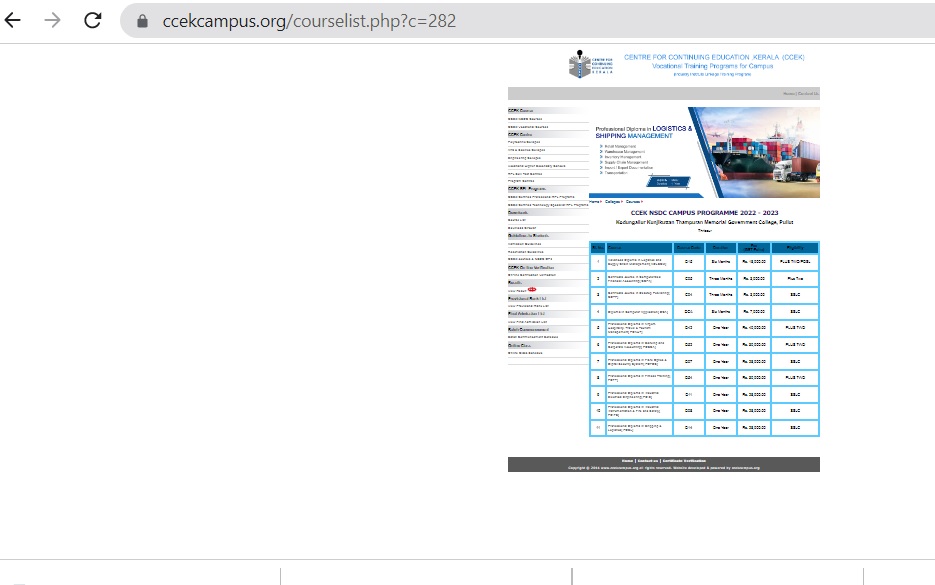Click Colleges in the breadcrumb trail
This screenshot has width=935, height=585.
pyautogui.click(x=613, y=201)
